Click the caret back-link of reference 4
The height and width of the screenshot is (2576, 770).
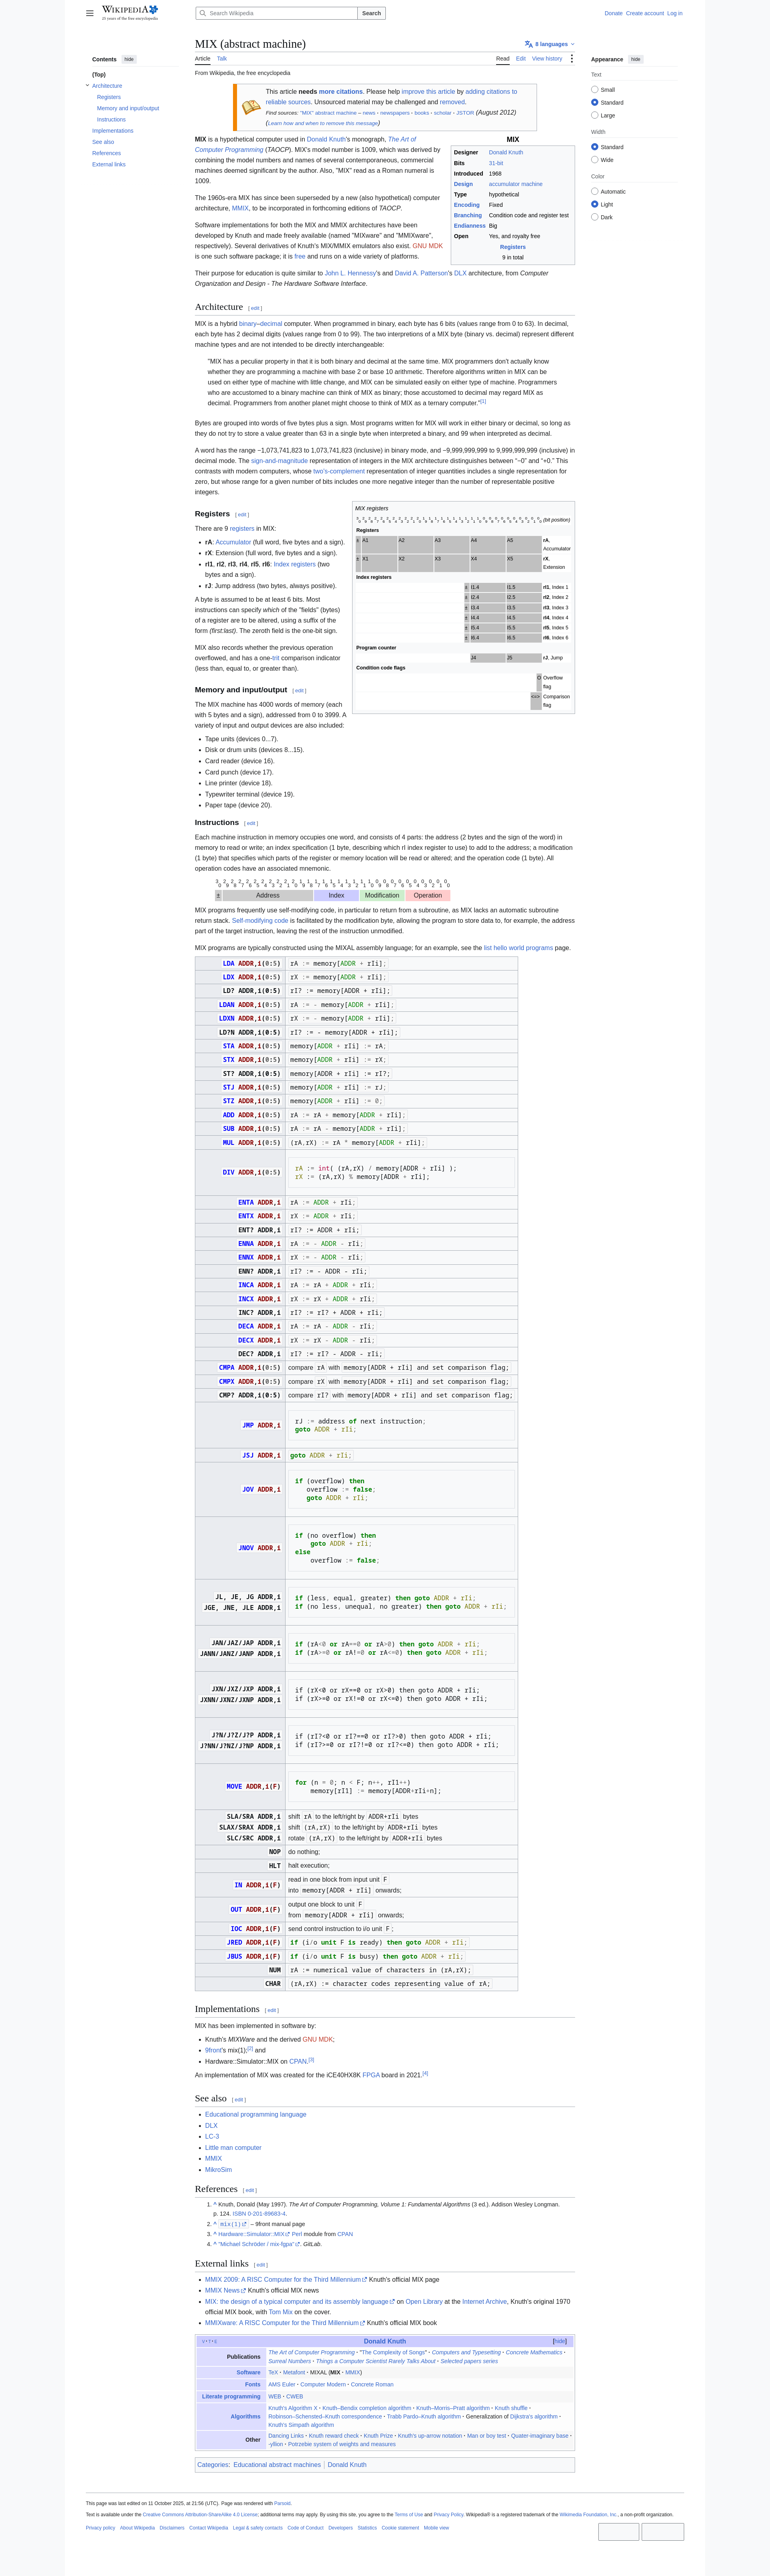pos(215,2244)
